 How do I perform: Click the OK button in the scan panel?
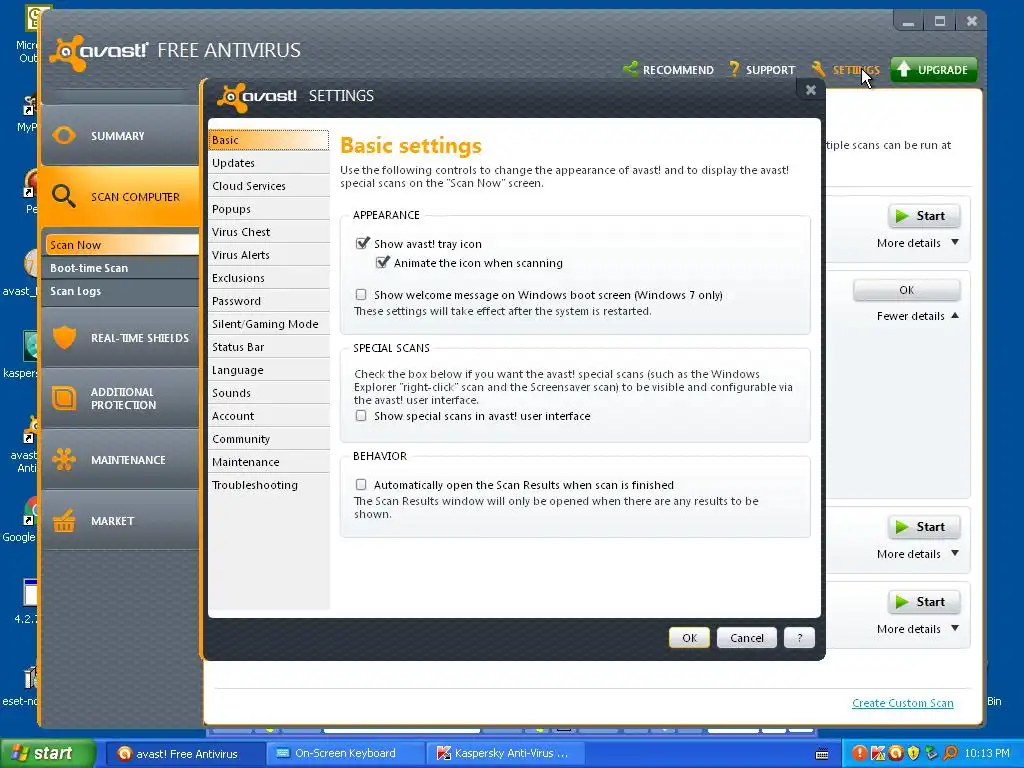(x=906, y=290)
